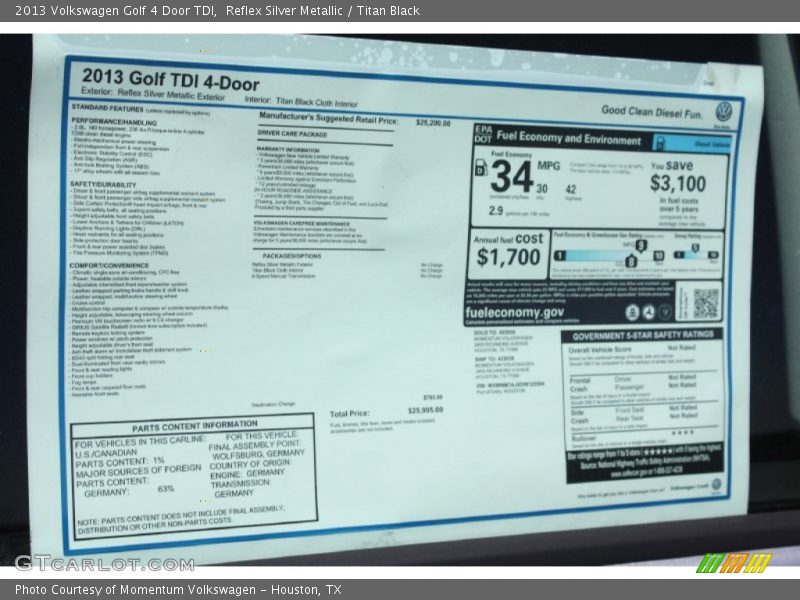800x600 pixels.
Task: Click the Volkswagen logo beside the diesel slogan
Action: point(724,111)
